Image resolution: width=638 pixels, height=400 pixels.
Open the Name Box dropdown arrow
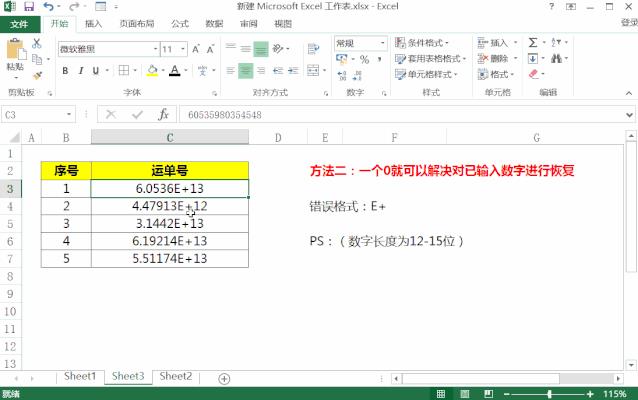point(69,114)
